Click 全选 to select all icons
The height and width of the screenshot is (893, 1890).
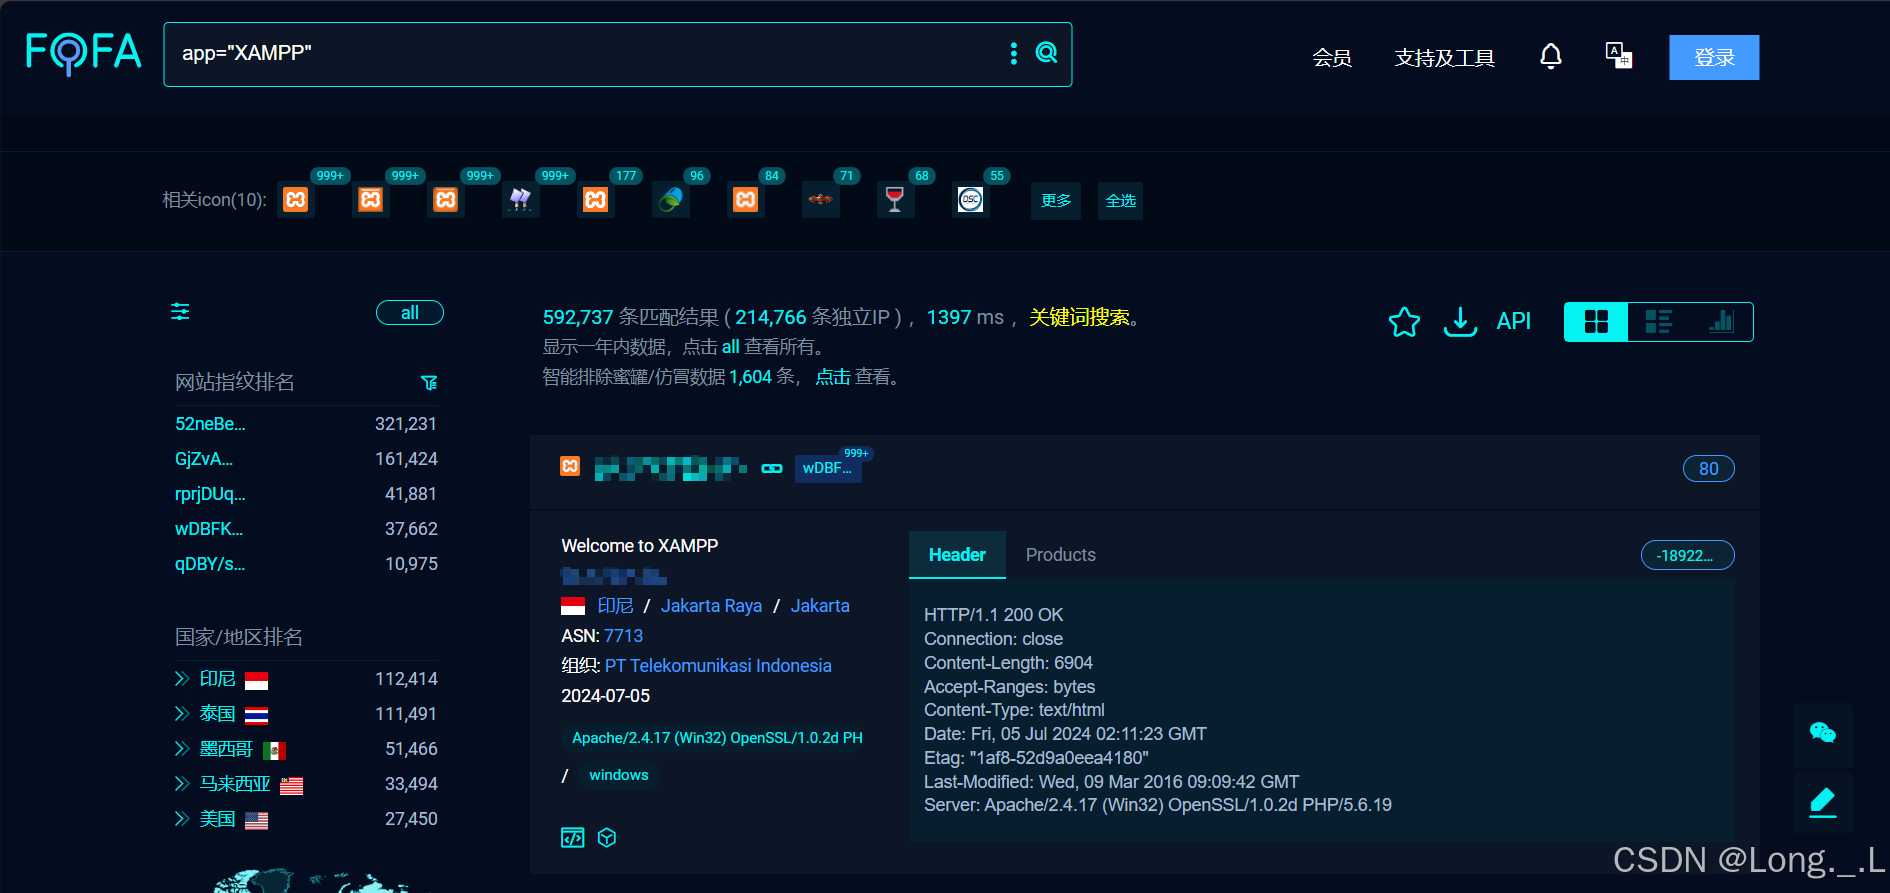[x=1121, y=201]
